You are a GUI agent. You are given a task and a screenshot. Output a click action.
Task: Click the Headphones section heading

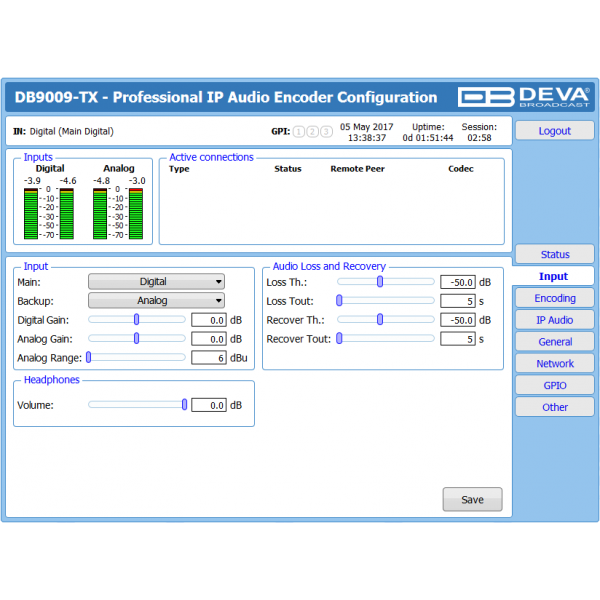coord(52,380)
